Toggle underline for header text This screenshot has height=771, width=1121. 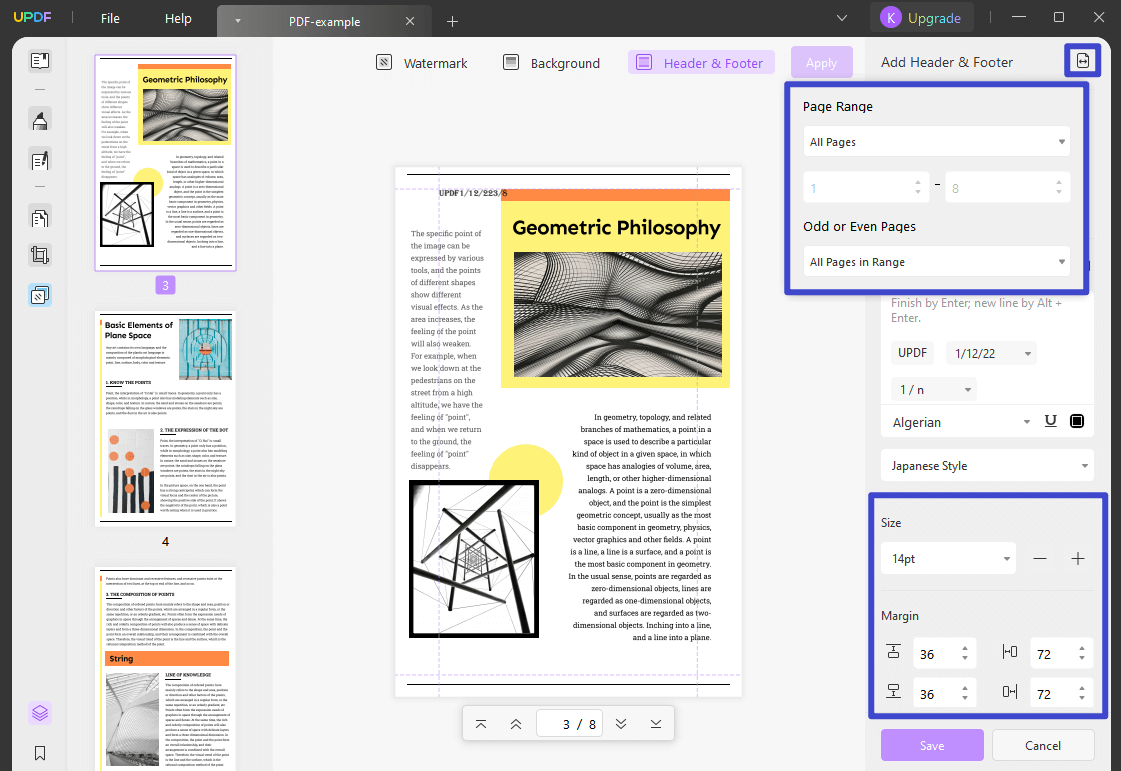pyautogui.click(x=1050, y=421)
